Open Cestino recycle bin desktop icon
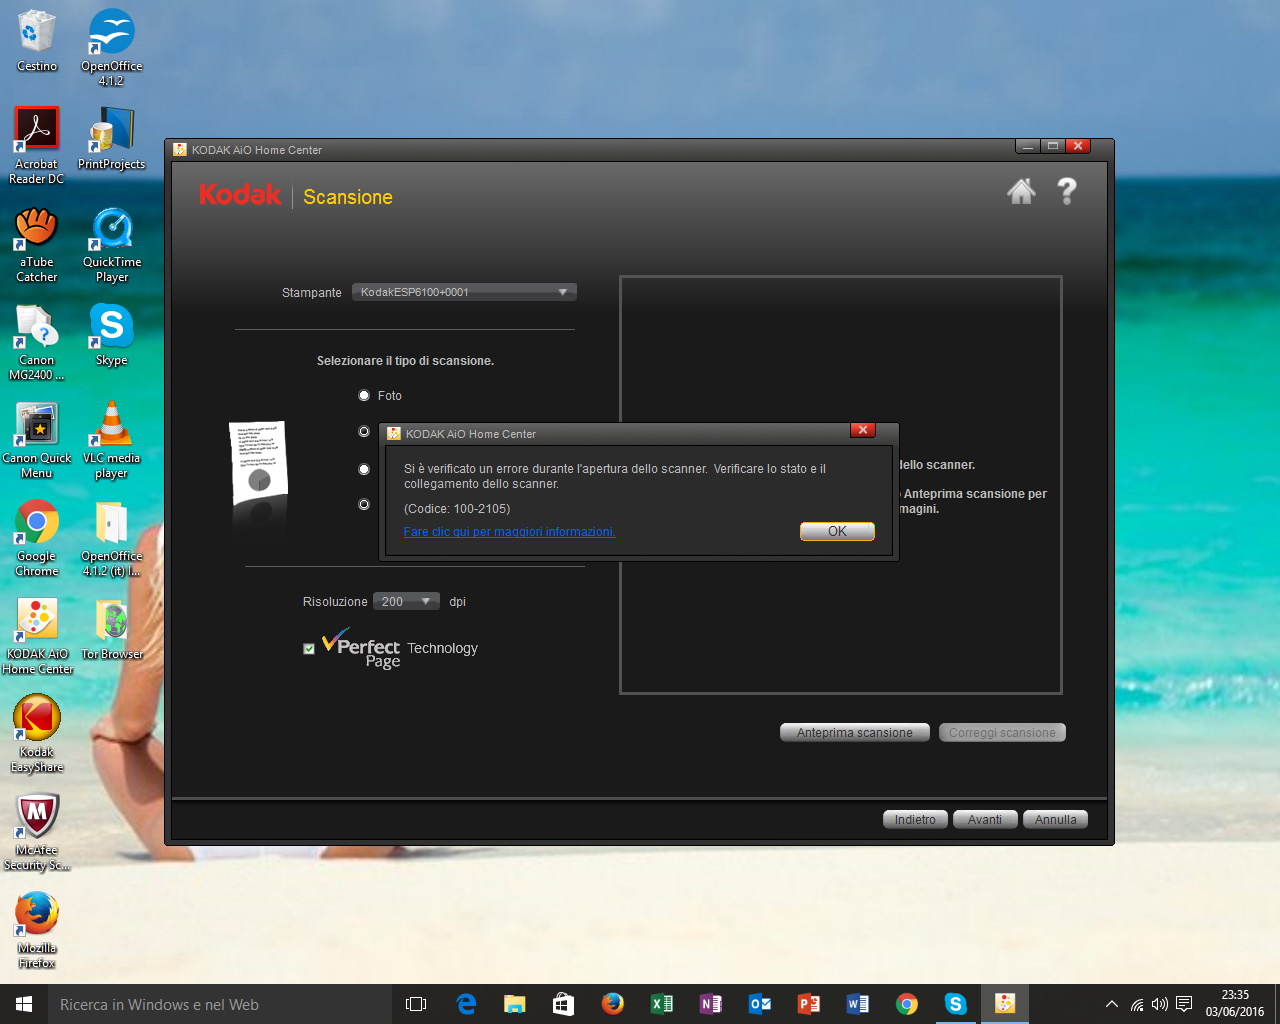The height and width of the screenshot is (1024, 1280). click(x=37, y=41)
